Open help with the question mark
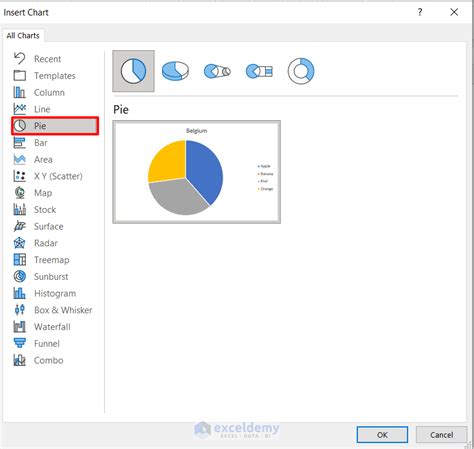This screenshot has height=449, width=474. pos(420,12)
